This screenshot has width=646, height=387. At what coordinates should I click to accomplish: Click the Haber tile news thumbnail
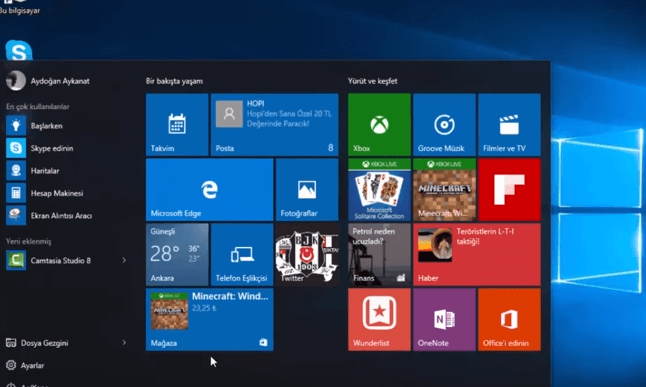[435, 245]
